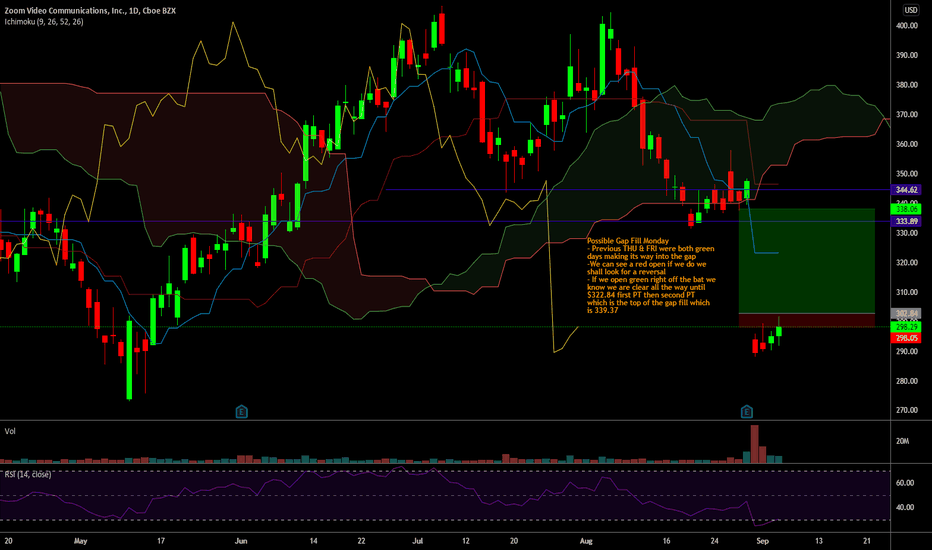The width and height of the screenshot is (932, 550).
Task: Click the 13 date on time axis
Action: [818, 541]
